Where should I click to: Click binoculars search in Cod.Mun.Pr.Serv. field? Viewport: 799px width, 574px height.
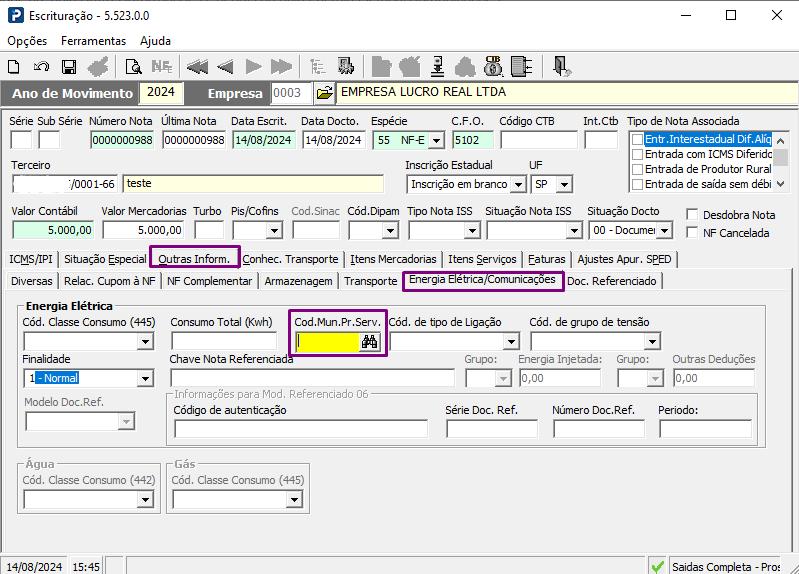pyautogui.click(x=369, y=342)
